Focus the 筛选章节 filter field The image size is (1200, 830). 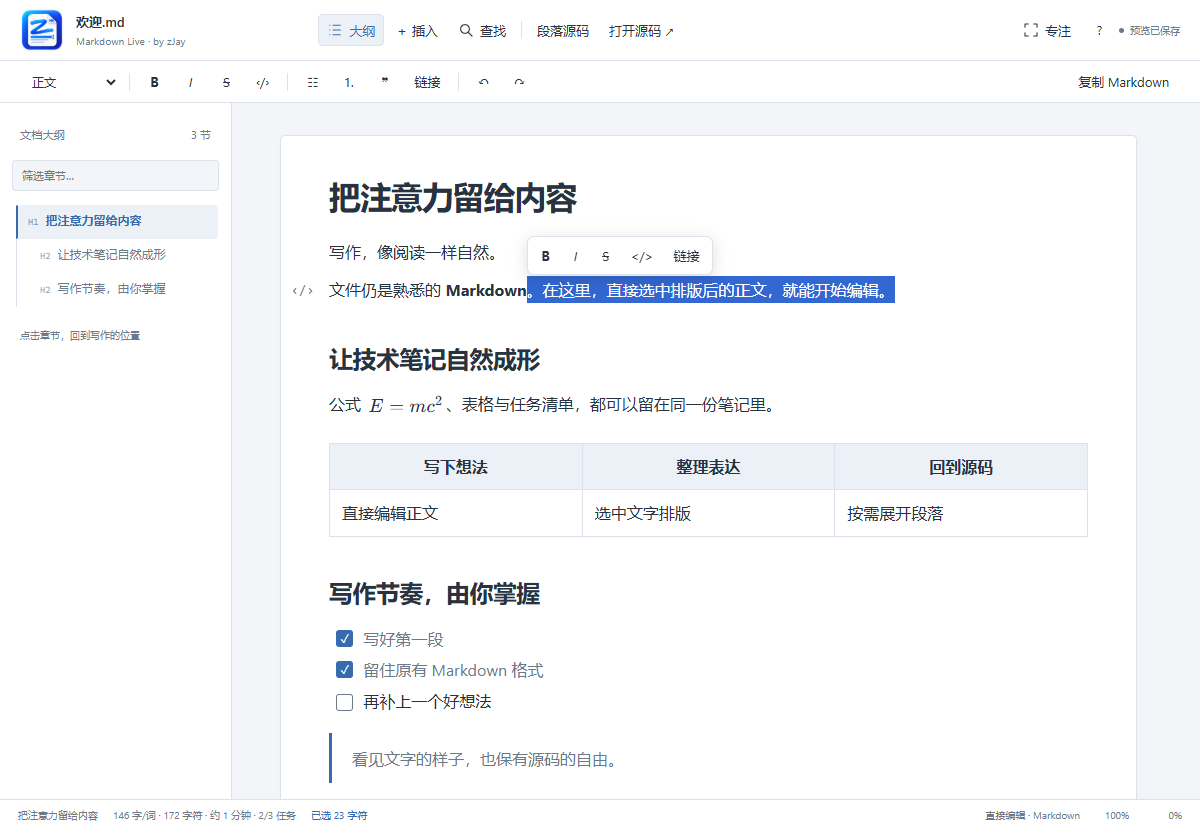click(115, 175)
